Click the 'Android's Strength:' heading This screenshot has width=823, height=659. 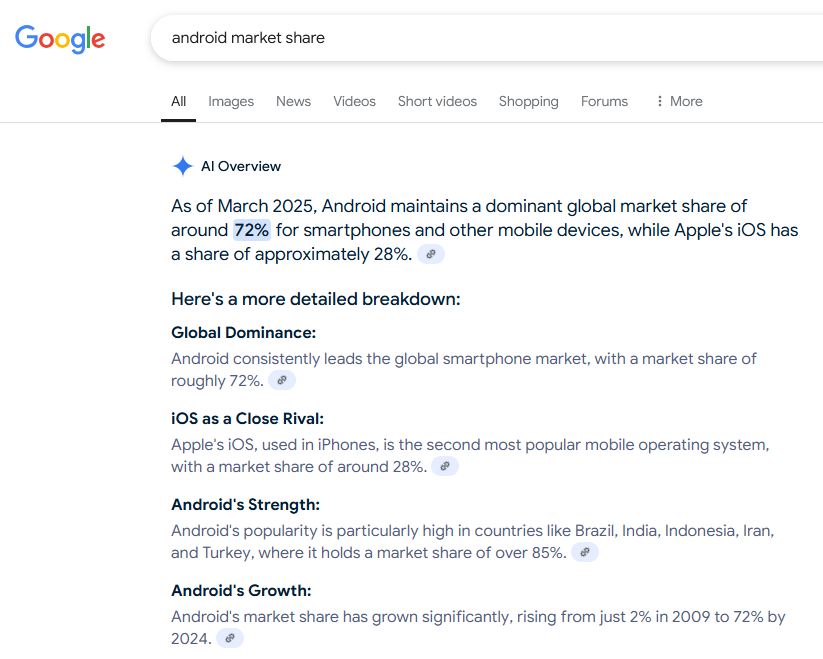click(245, 505)
